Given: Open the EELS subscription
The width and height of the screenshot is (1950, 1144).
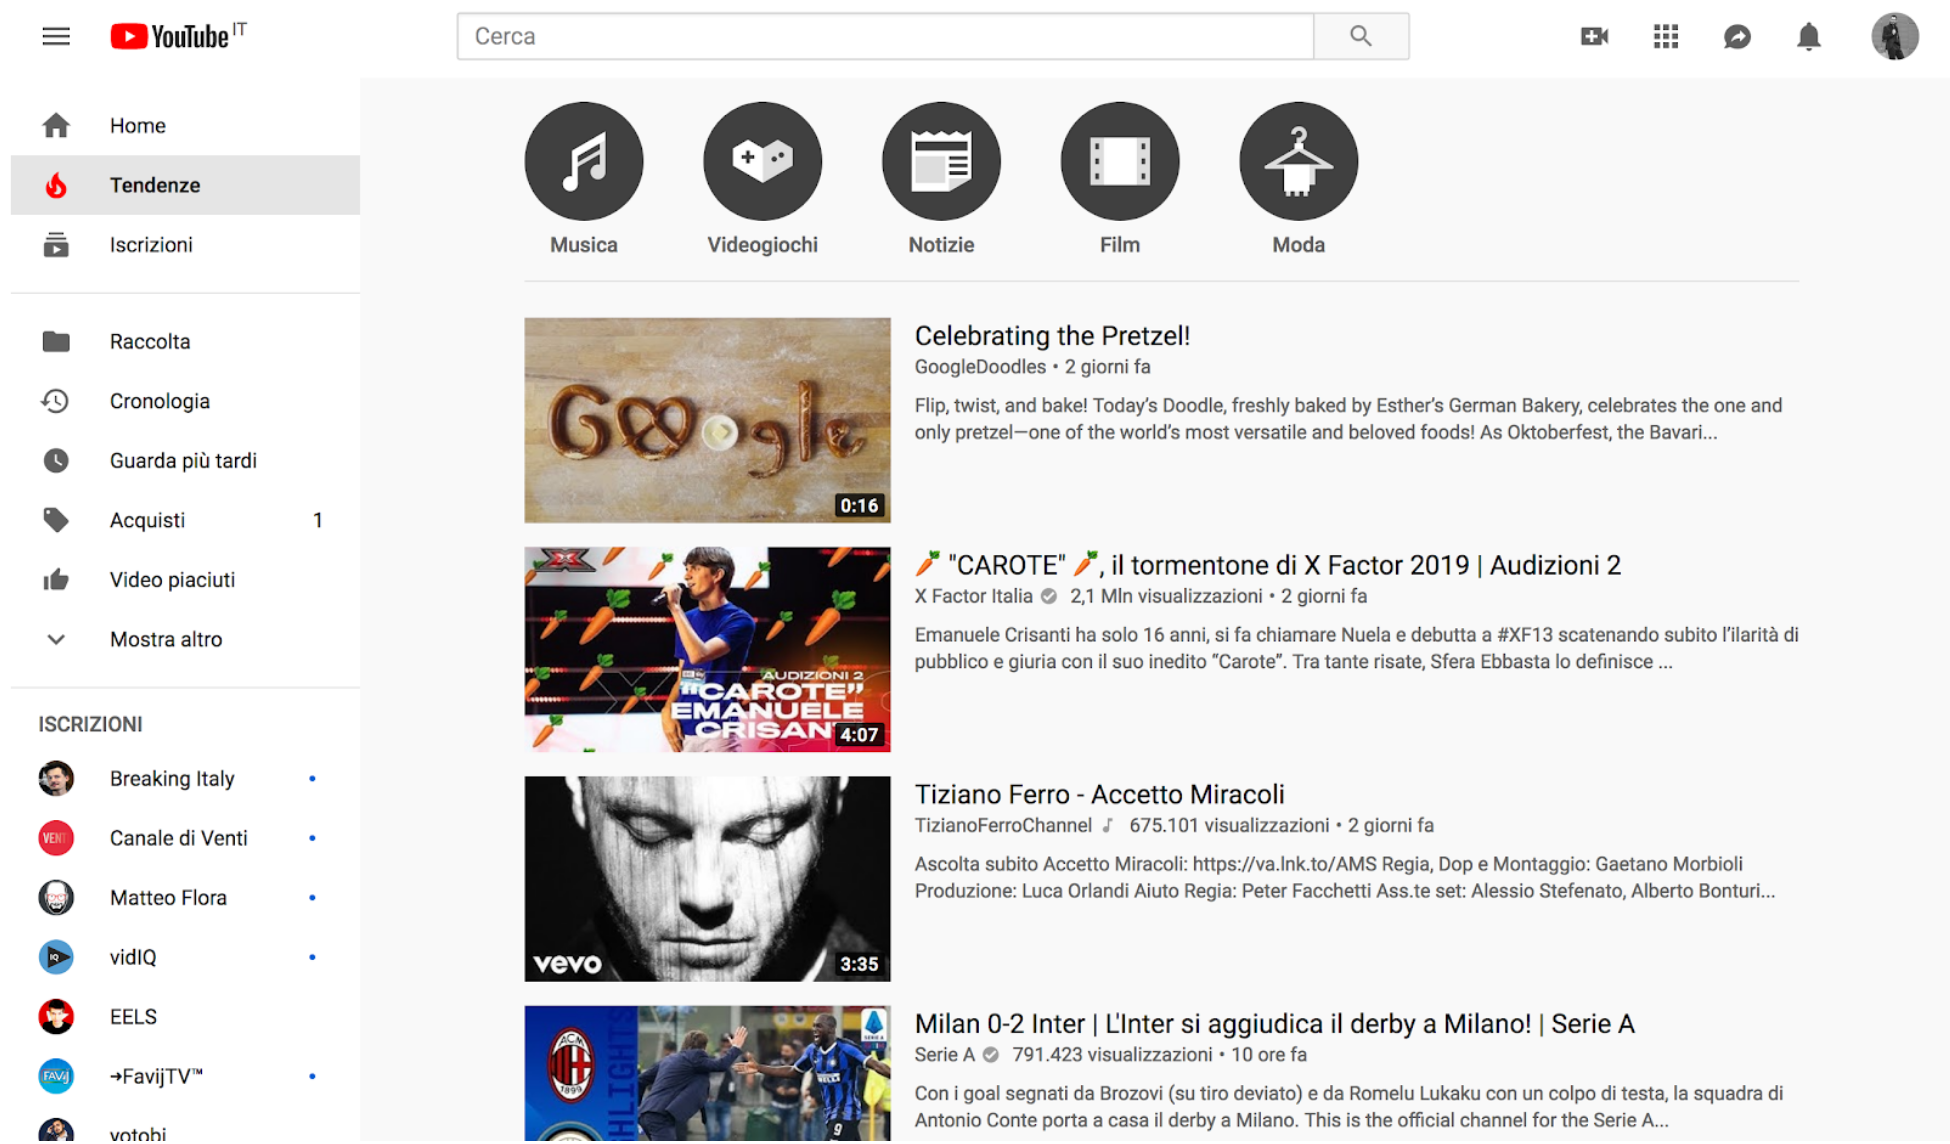Looking at the screenshot, I should tap(185, 1017).
